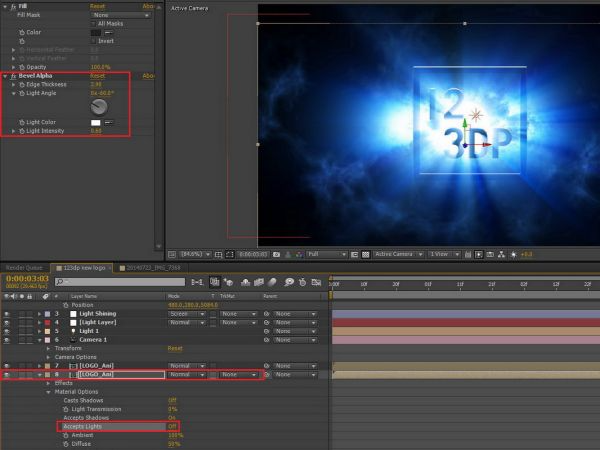Screen dimensions: 600x450
Task: Click auto-keyframe stopwatch icon in timeline
Action: pyautogui.click(x=302, y=282)
